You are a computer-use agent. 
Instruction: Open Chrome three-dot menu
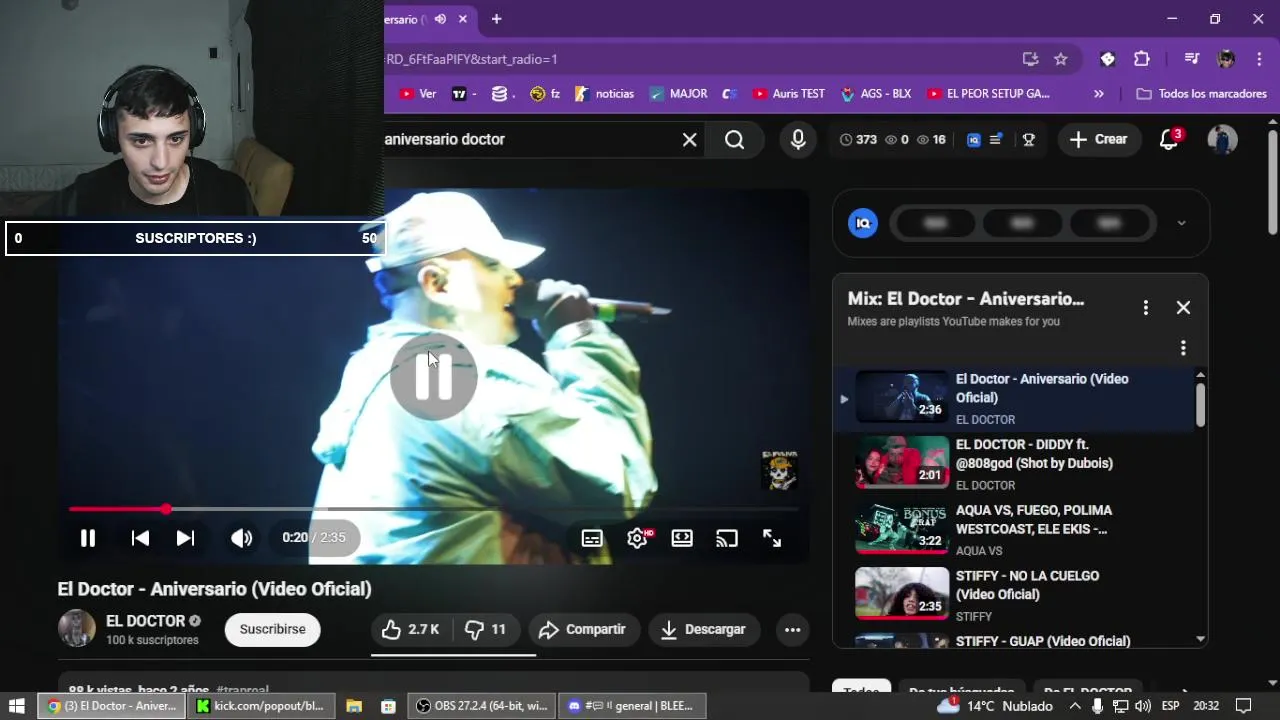pos(1258,59)
